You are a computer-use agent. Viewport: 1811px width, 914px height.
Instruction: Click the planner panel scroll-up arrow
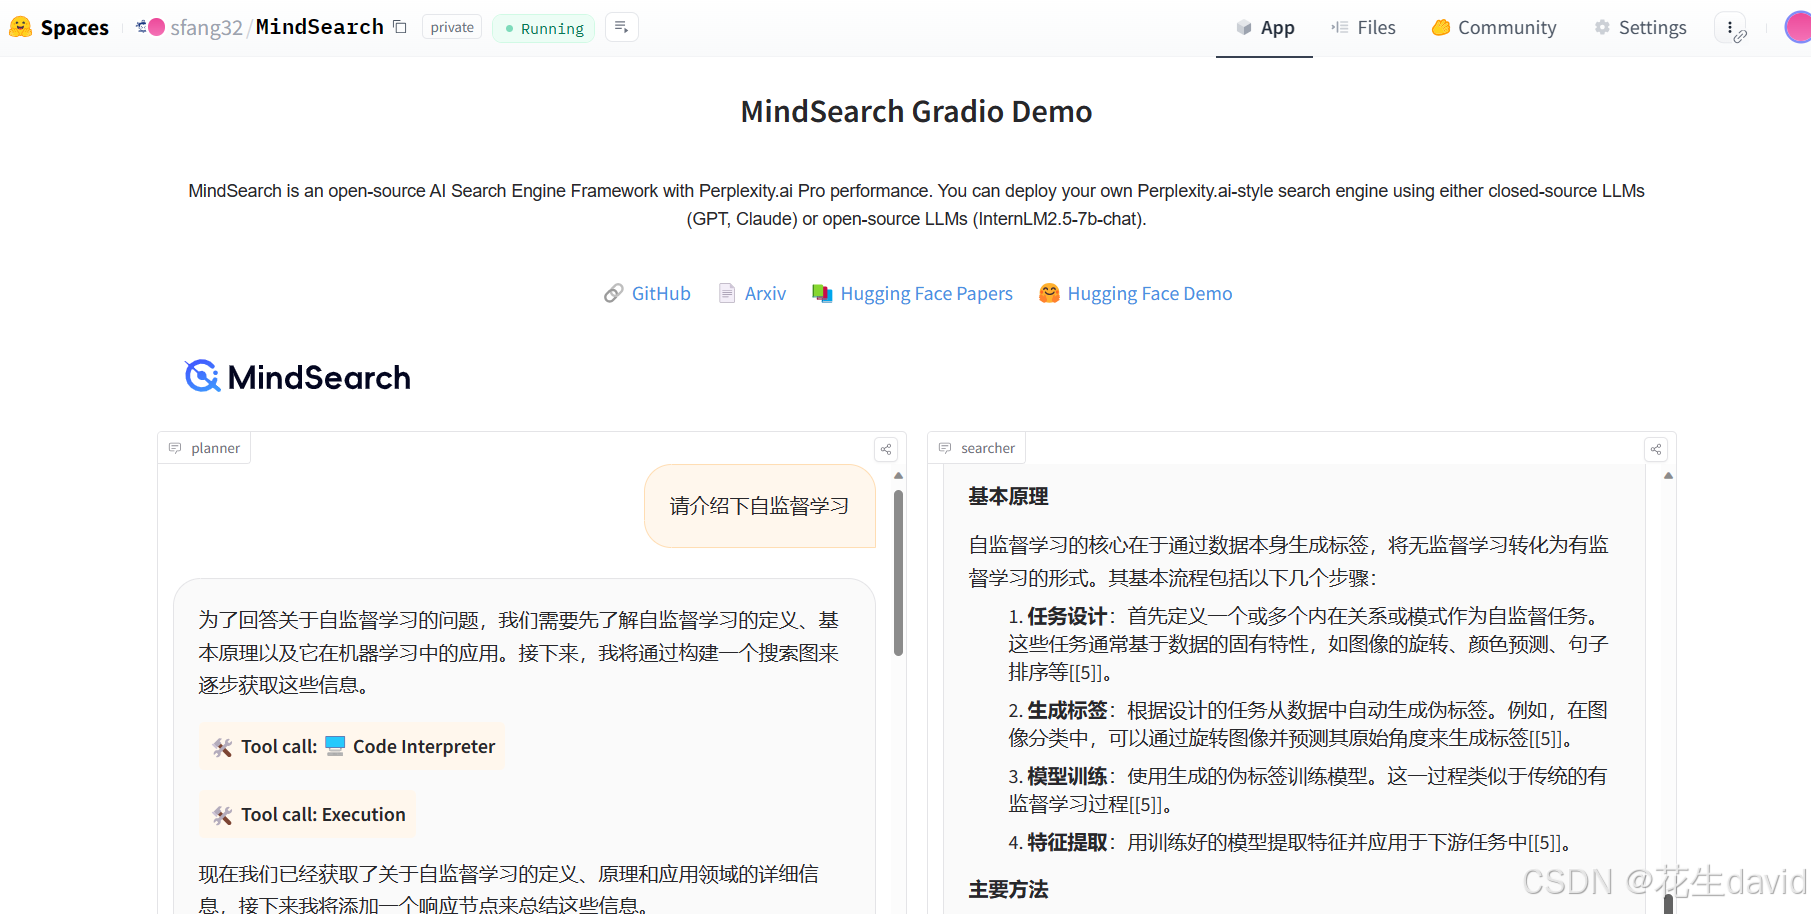[x=898, y=476]
